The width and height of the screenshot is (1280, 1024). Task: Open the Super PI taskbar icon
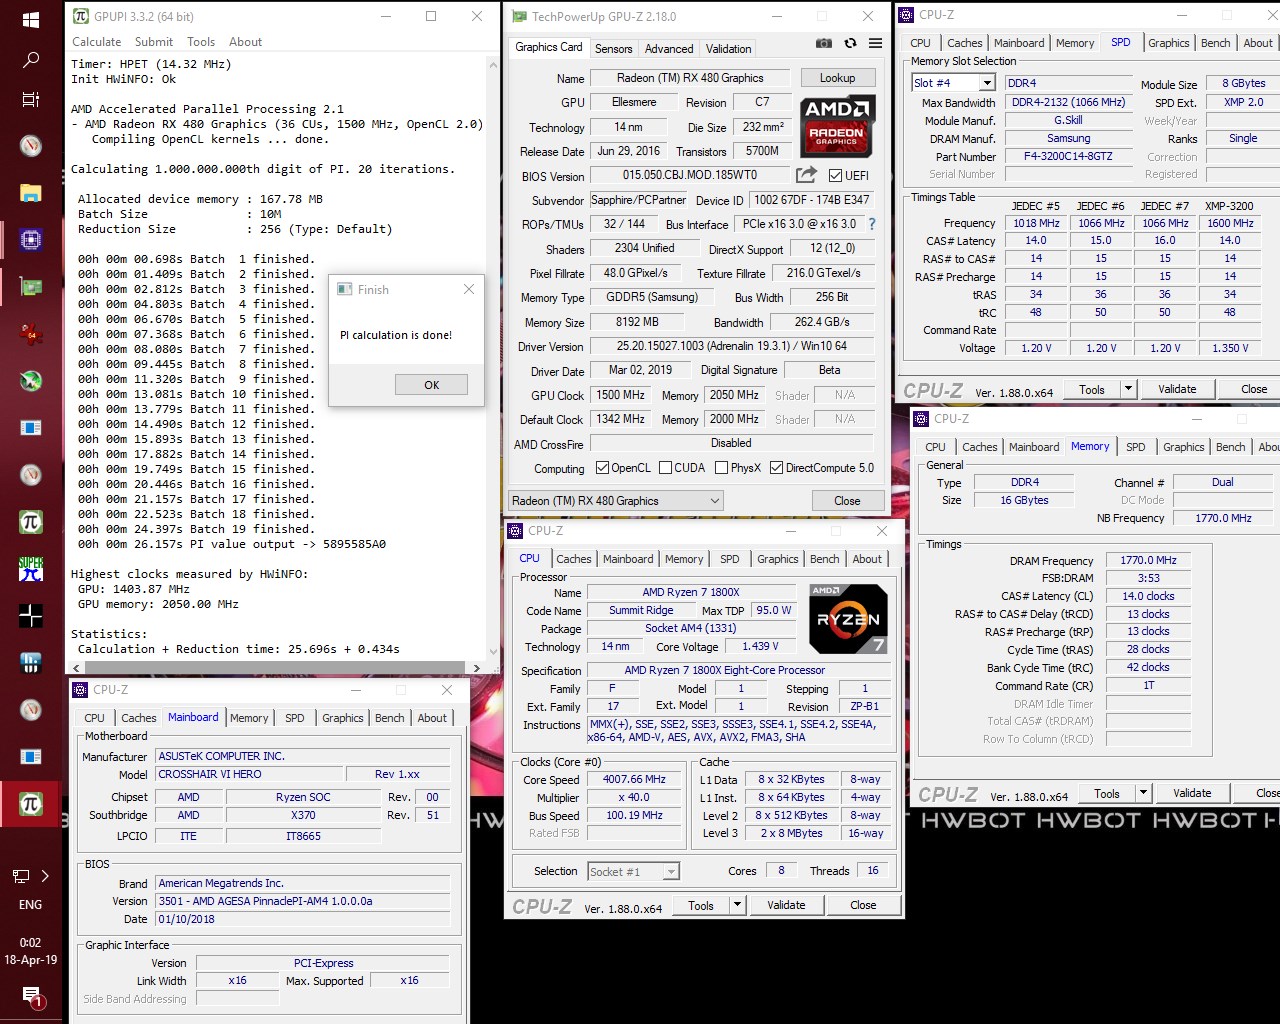(x=31, y=569)
